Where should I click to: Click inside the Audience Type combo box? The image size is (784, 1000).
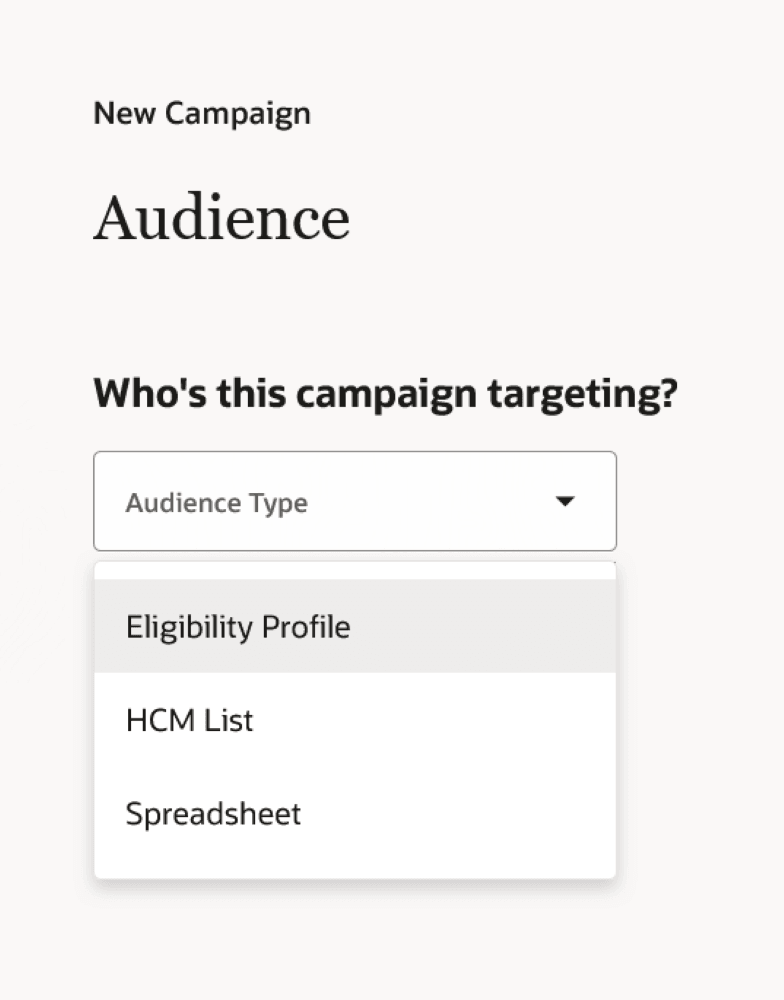click(x=300, y=501)
